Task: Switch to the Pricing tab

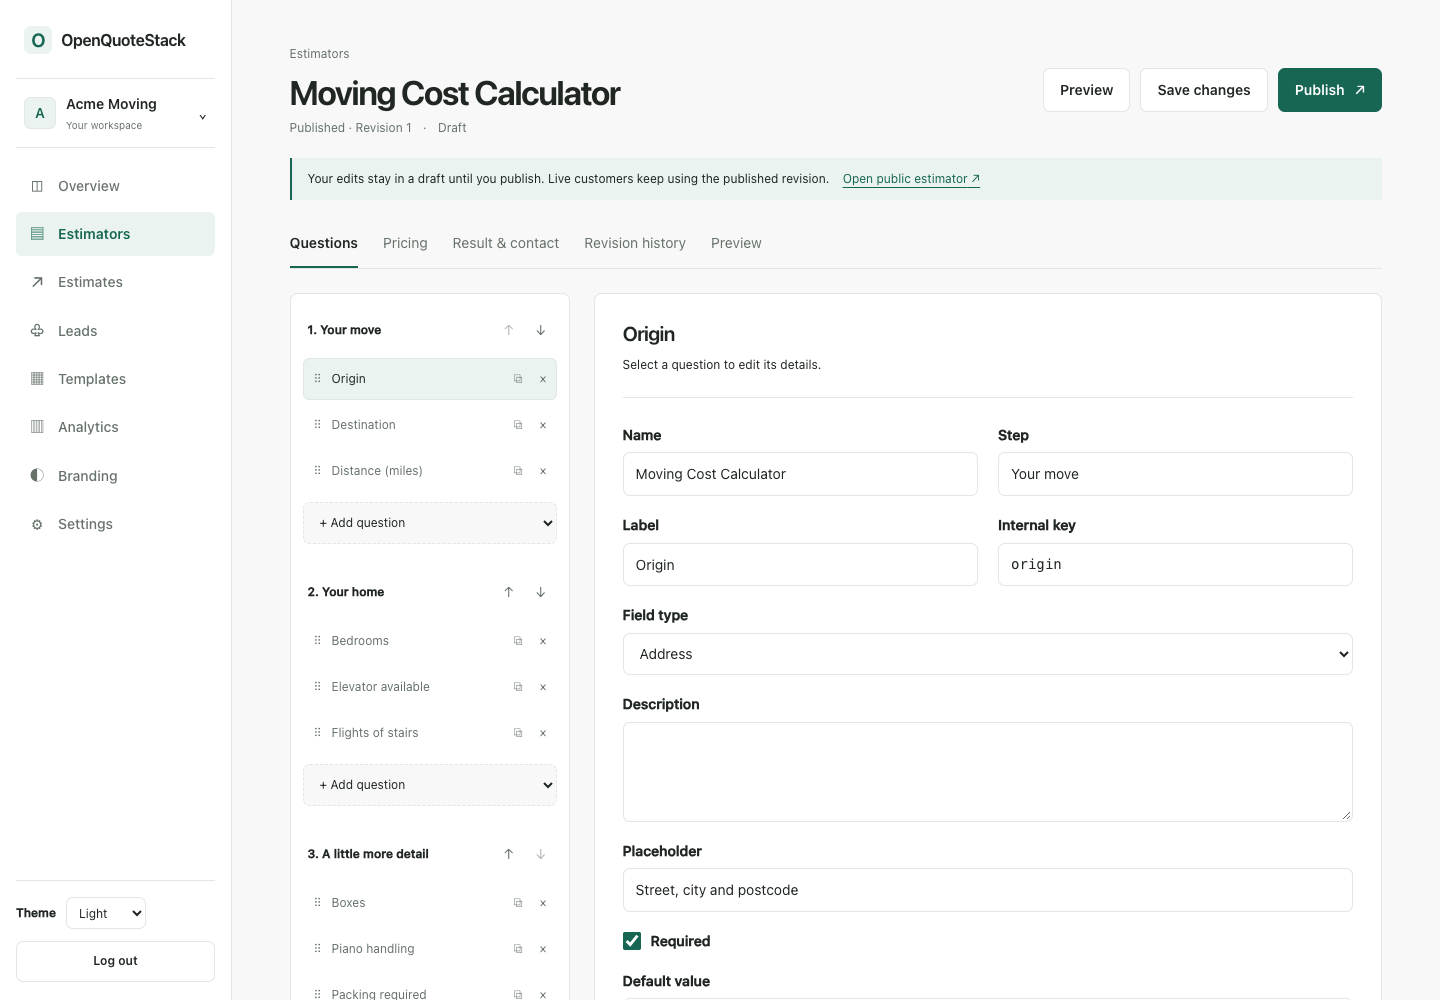Action: point(405,243)
